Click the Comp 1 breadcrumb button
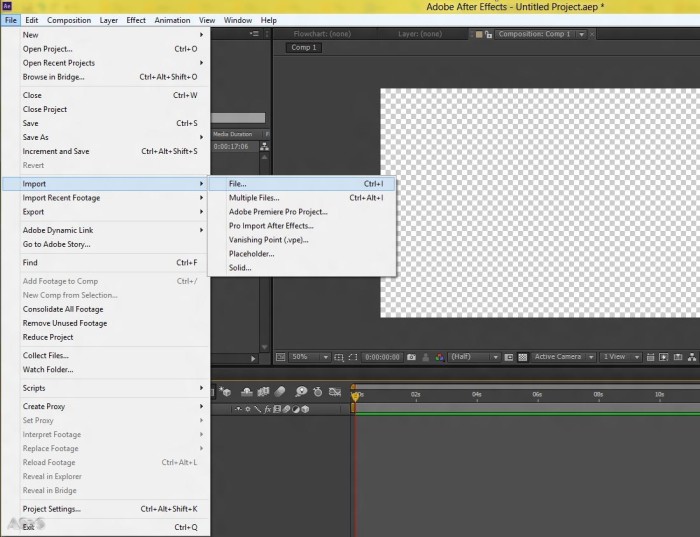700x537 pixels. 304,47
